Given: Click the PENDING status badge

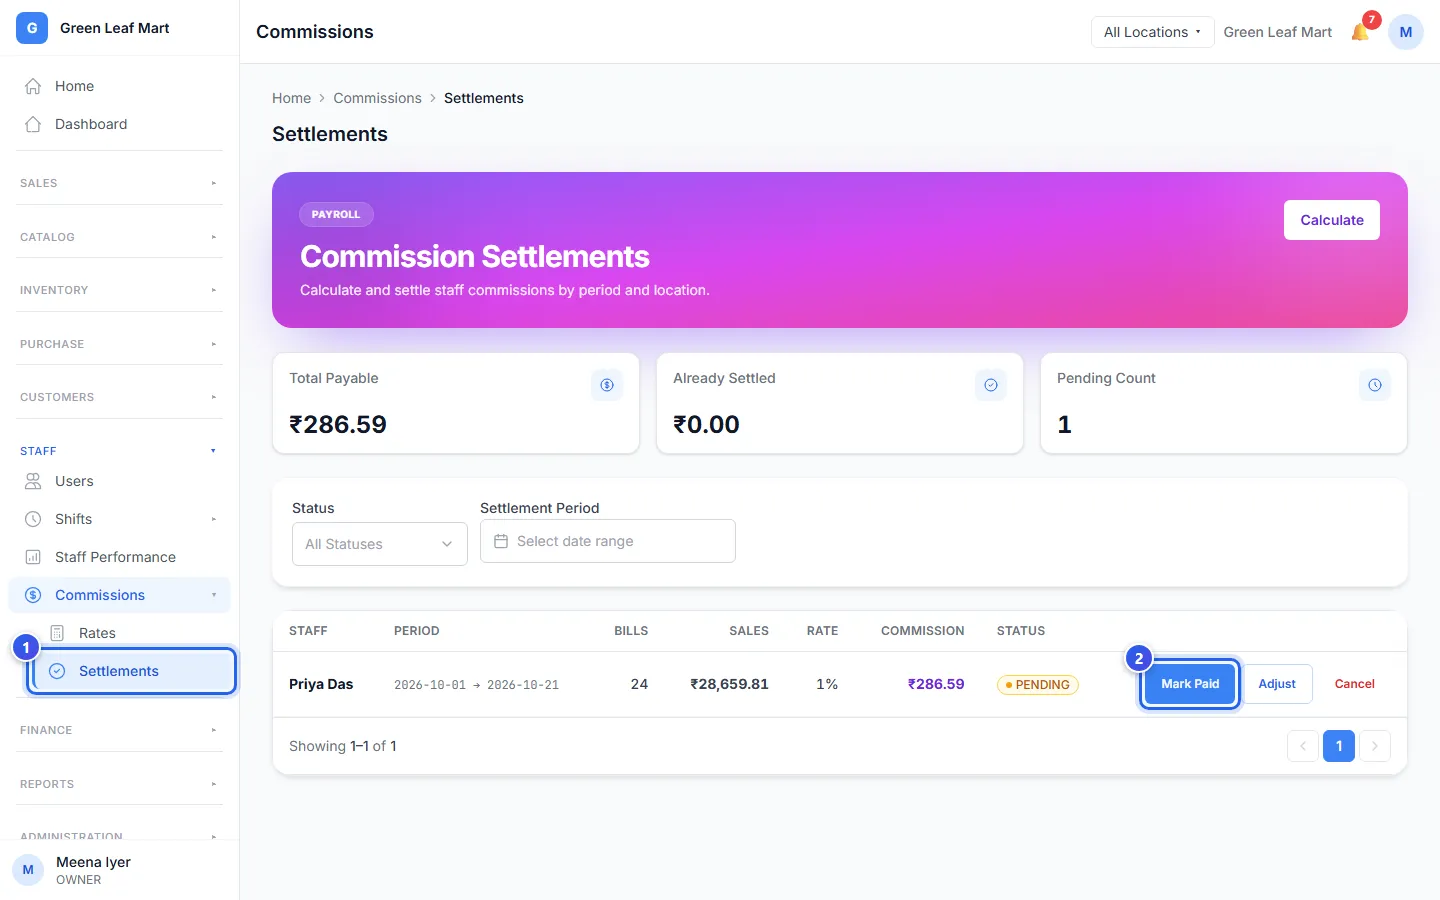Looking at the screenshot, I should [1038, 685].
